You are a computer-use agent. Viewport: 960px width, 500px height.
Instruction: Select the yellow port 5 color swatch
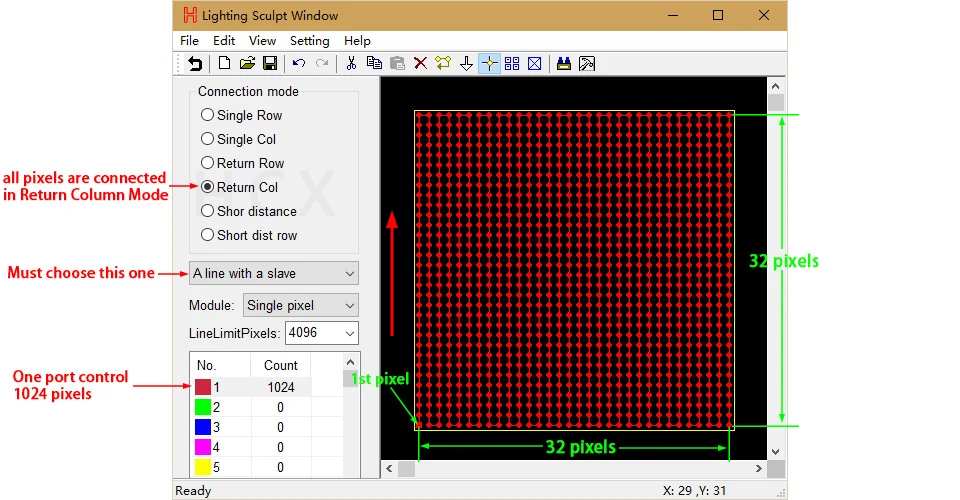click(x=203, y=468)
